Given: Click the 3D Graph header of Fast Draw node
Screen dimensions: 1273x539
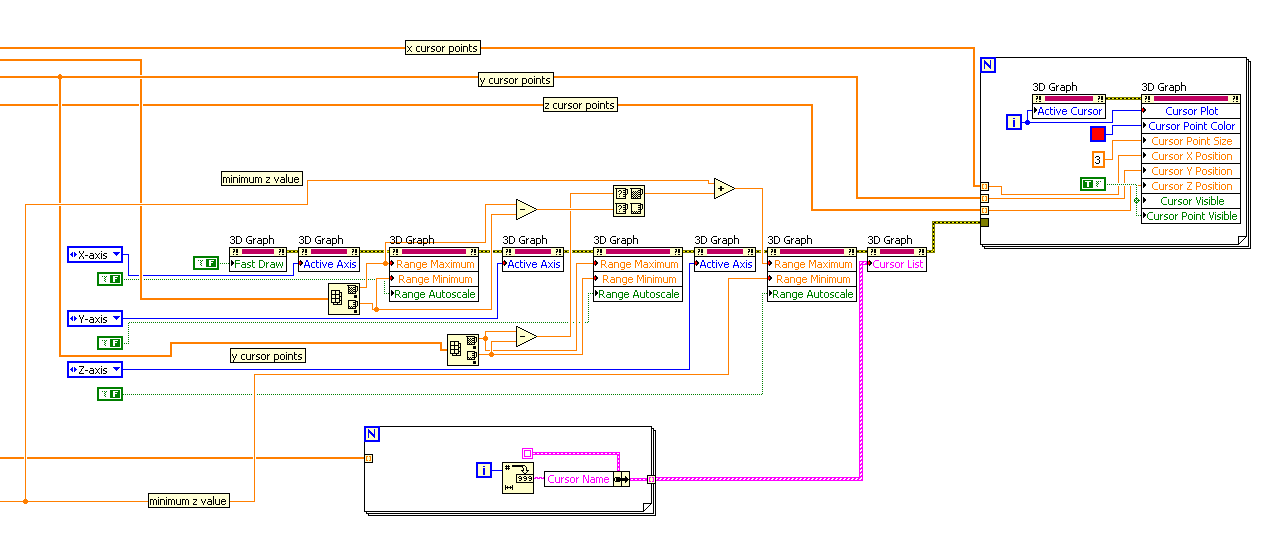Looking at the screenshot, I should 258,251.
